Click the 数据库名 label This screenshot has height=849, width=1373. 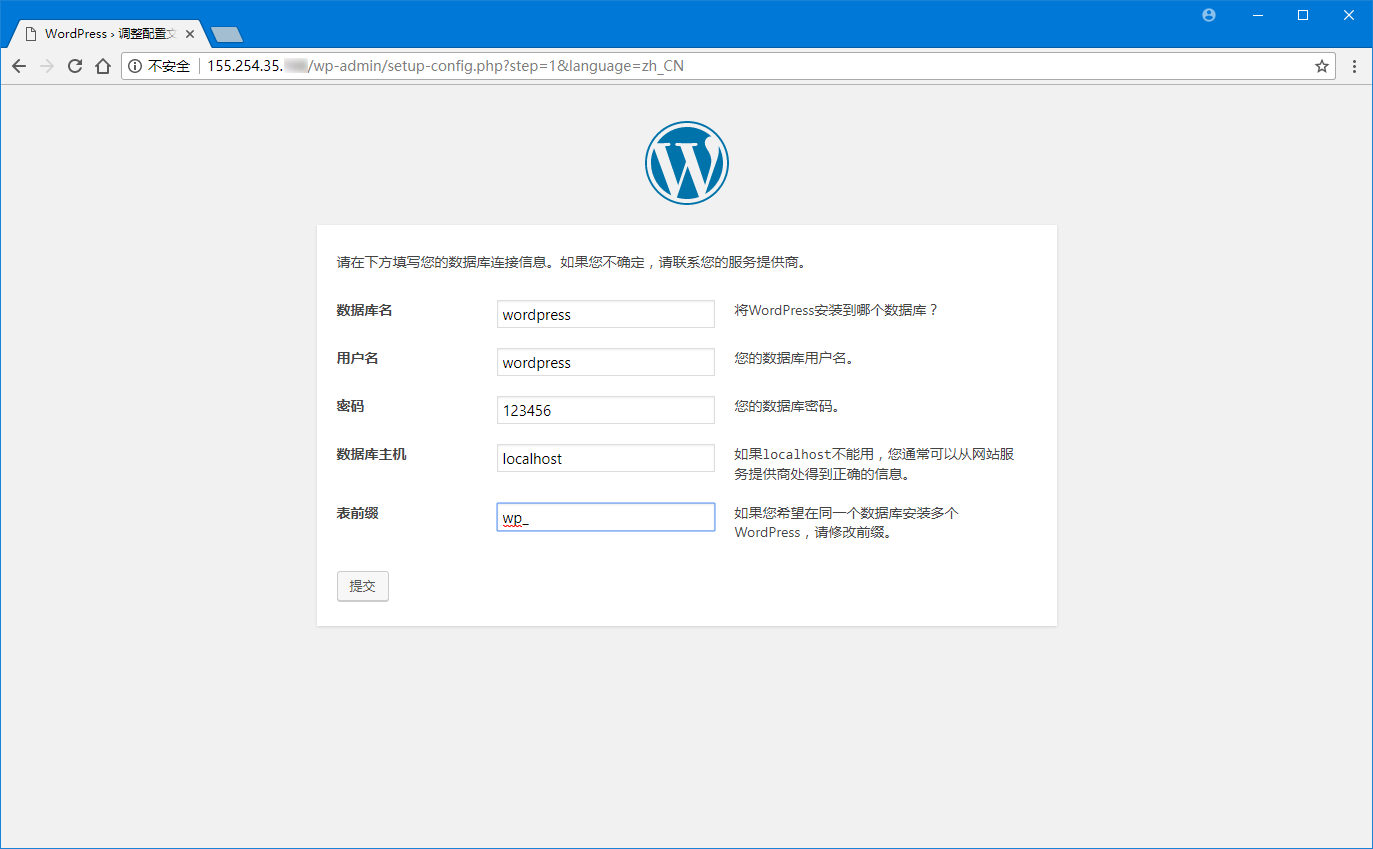365,310
